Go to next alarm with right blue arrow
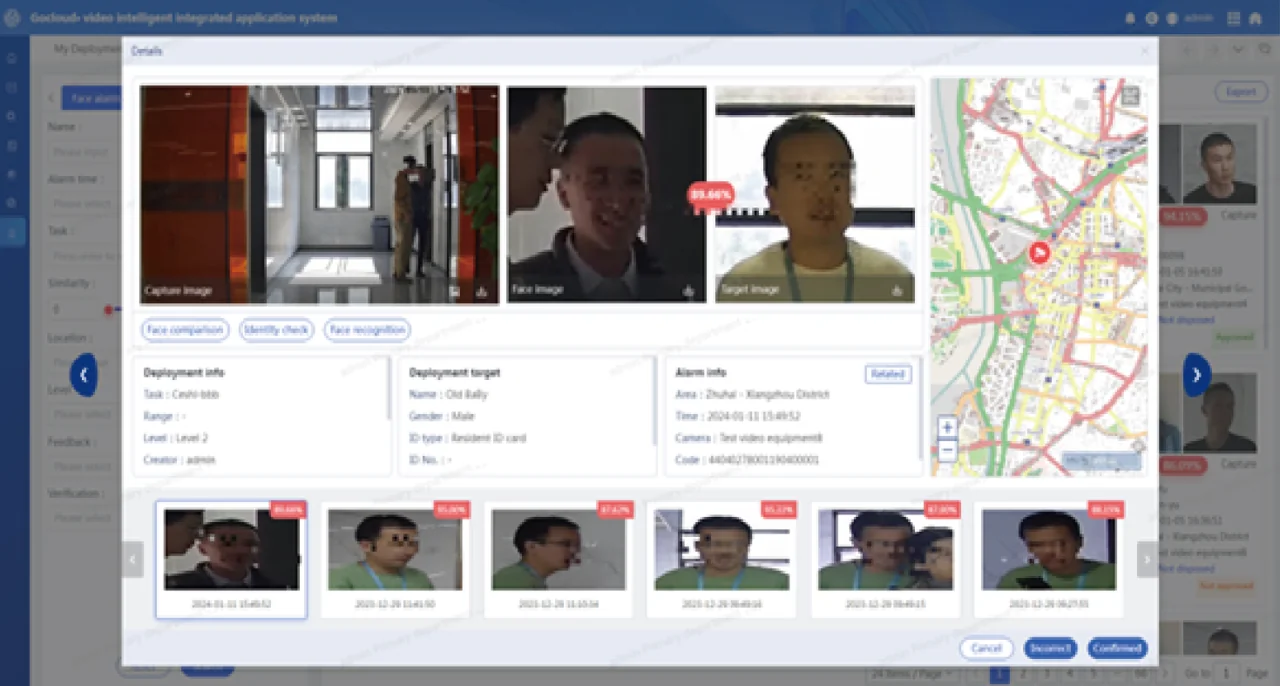1280x686 pixels. click(x=1196, y=375)
